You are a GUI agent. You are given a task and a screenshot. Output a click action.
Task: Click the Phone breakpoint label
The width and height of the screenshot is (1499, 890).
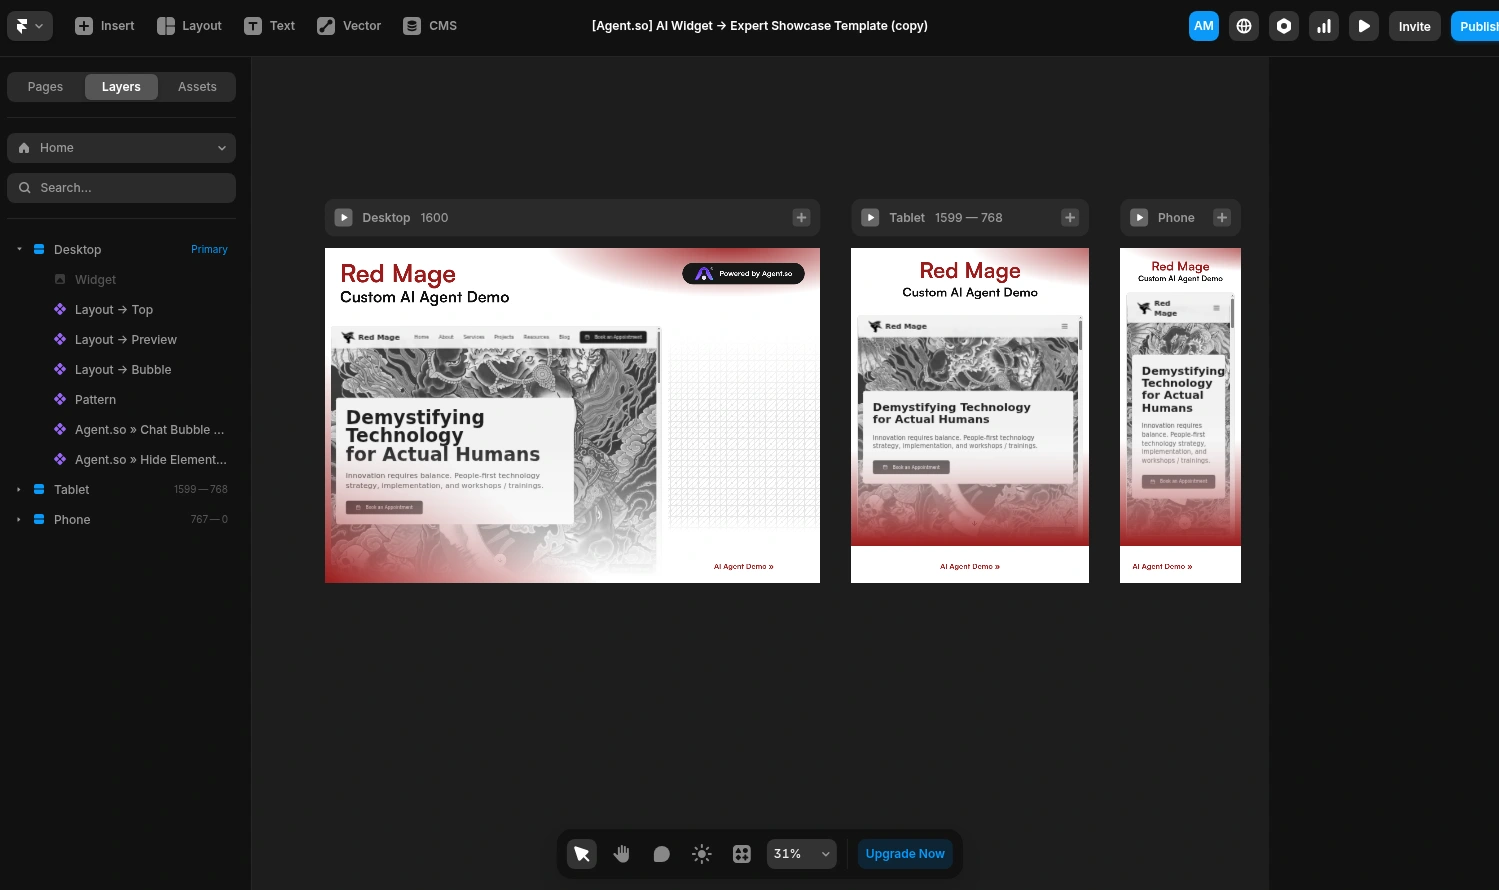click(x=1176, y=217)
